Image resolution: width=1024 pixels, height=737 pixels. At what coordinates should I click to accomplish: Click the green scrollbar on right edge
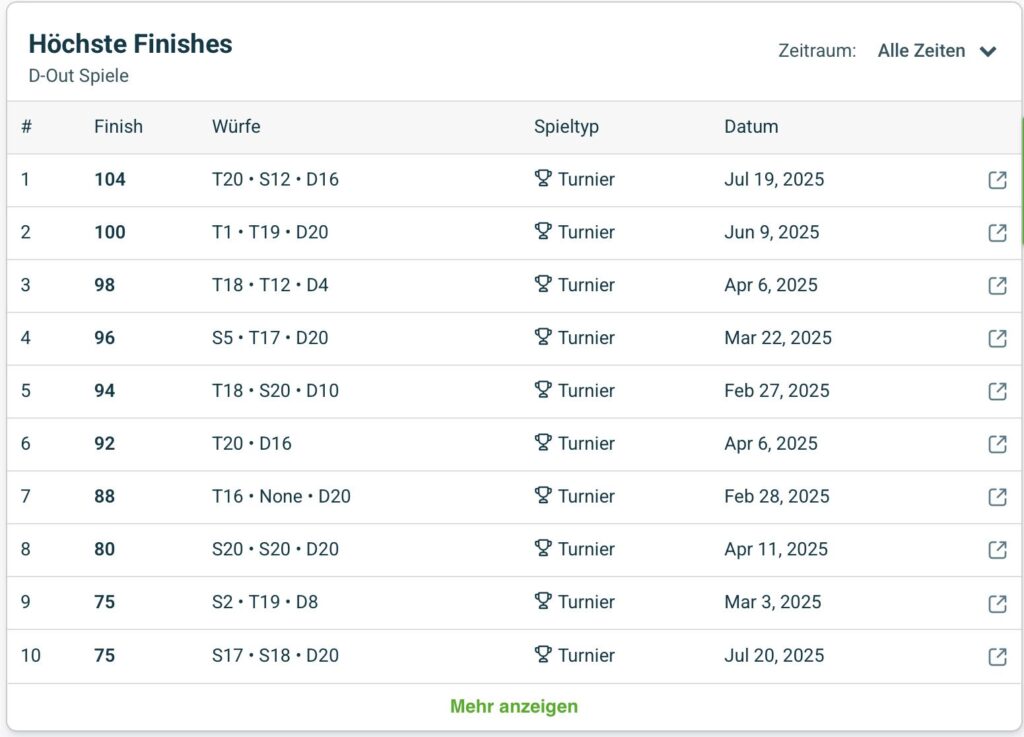1021,180
